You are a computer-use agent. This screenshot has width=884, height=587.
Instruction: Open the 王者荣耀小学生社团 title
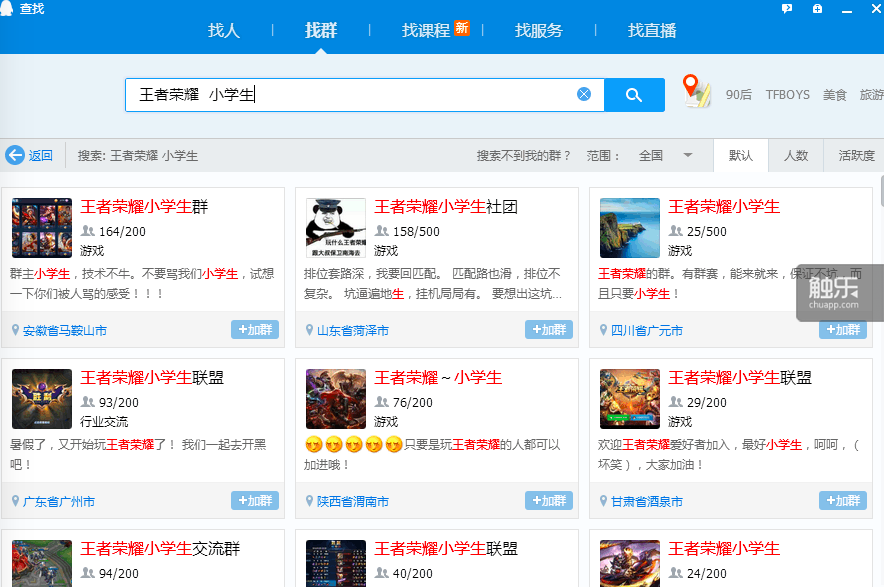(446, 206)
